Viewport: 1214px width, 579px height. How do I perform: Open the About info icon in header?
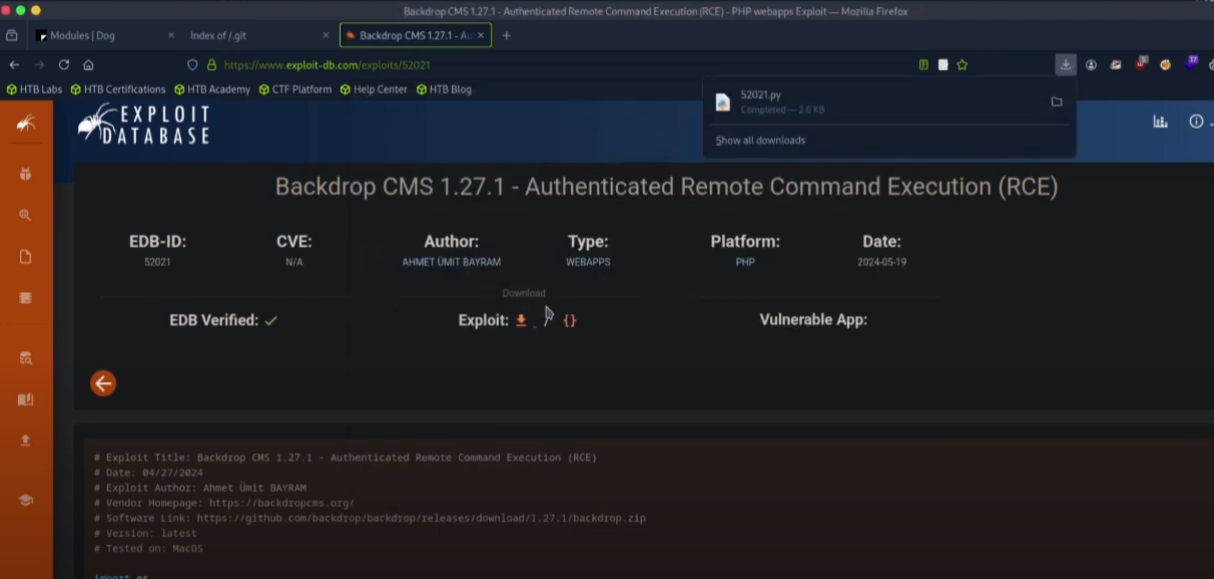1196,122
